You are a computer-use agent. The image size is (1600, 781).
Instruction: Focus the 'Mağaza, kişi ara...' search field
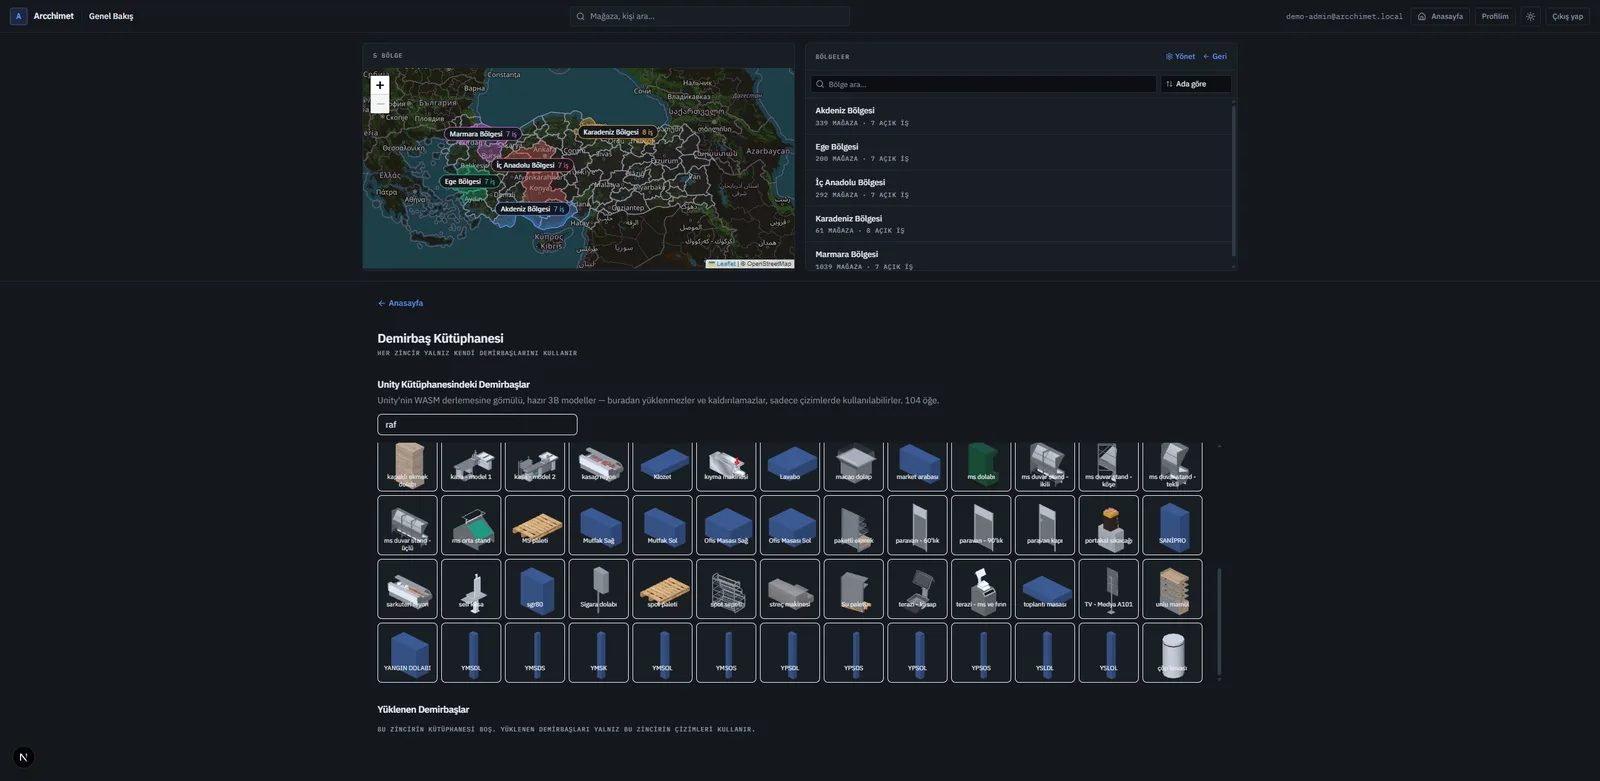click(x=710, y=16)
